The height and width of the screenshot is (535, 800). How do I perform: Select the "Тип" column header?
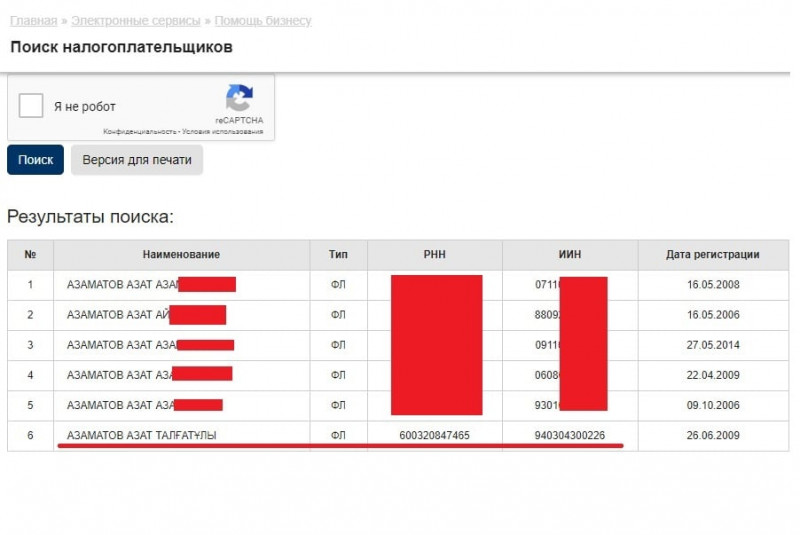[x=338, y=255]
